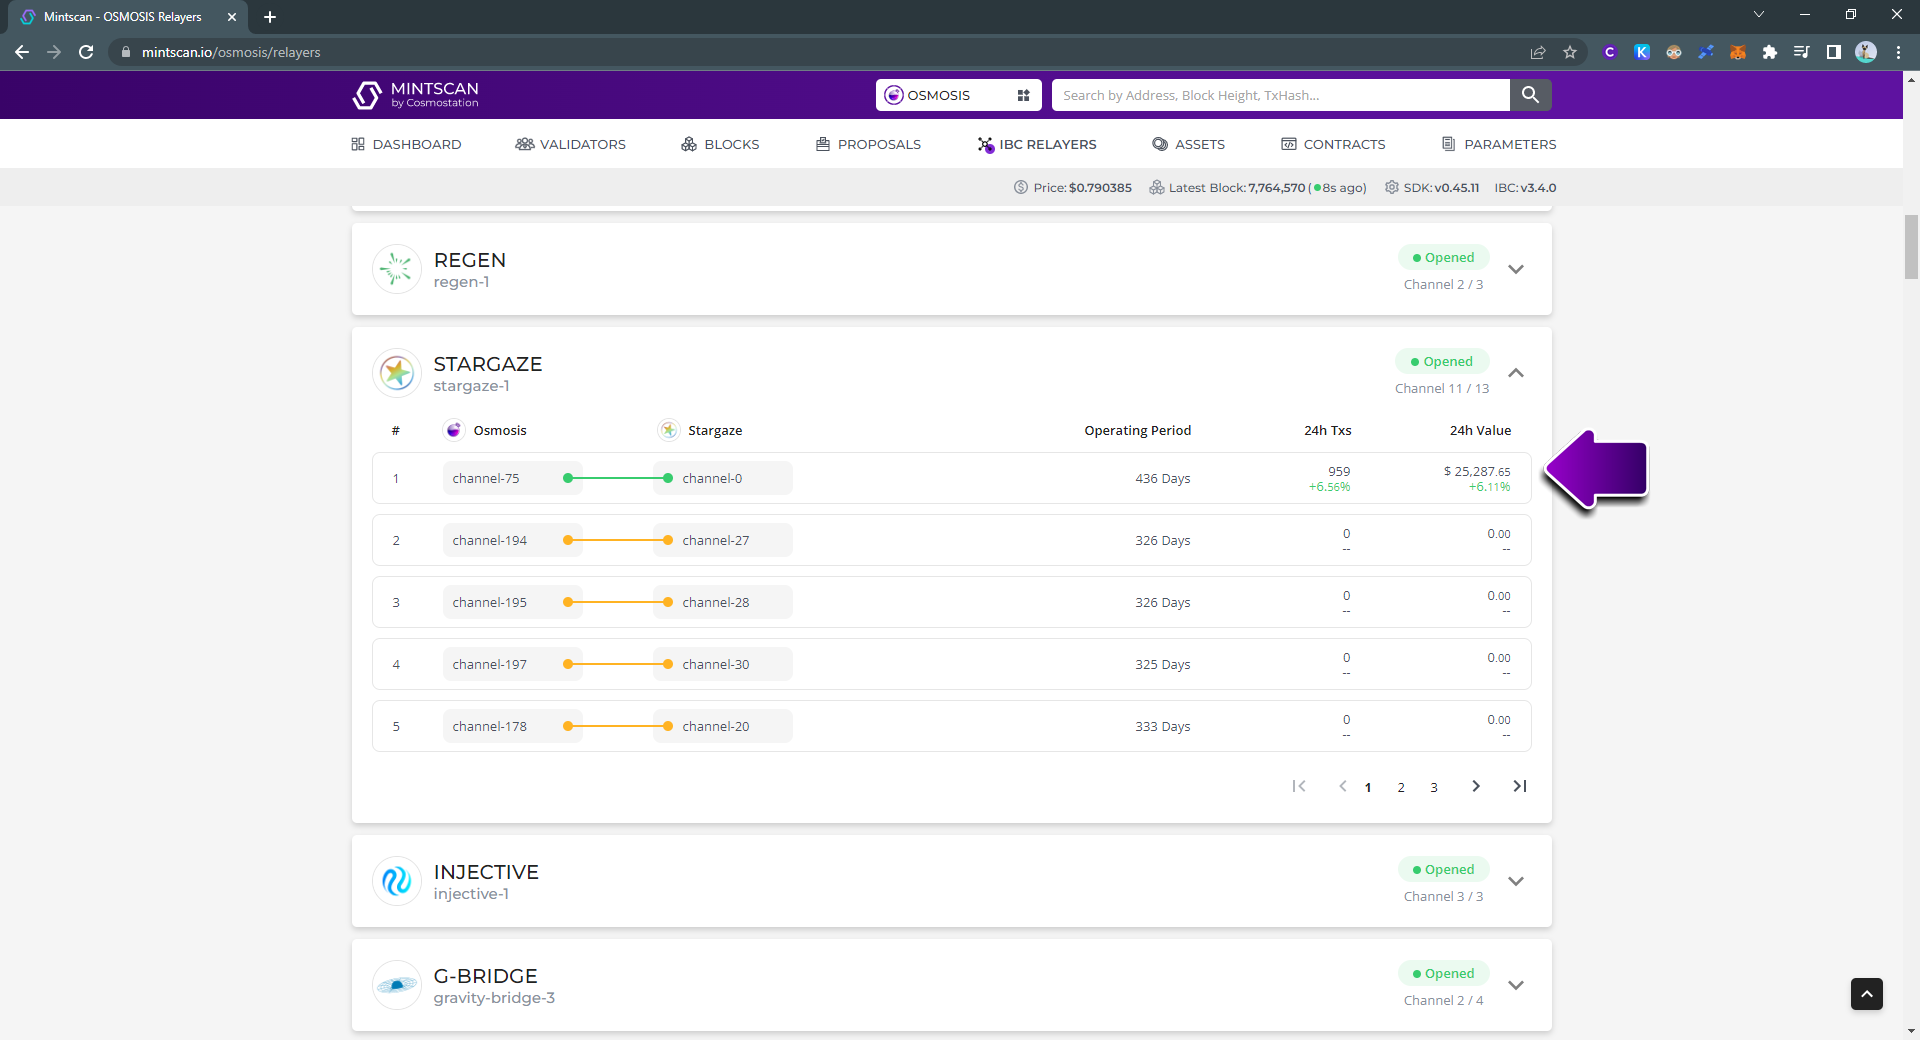Open the browser extensions puzzle icon
Image resolution: width=1920 pixels, height=1040 pixels.
[x=1770, y=52]
